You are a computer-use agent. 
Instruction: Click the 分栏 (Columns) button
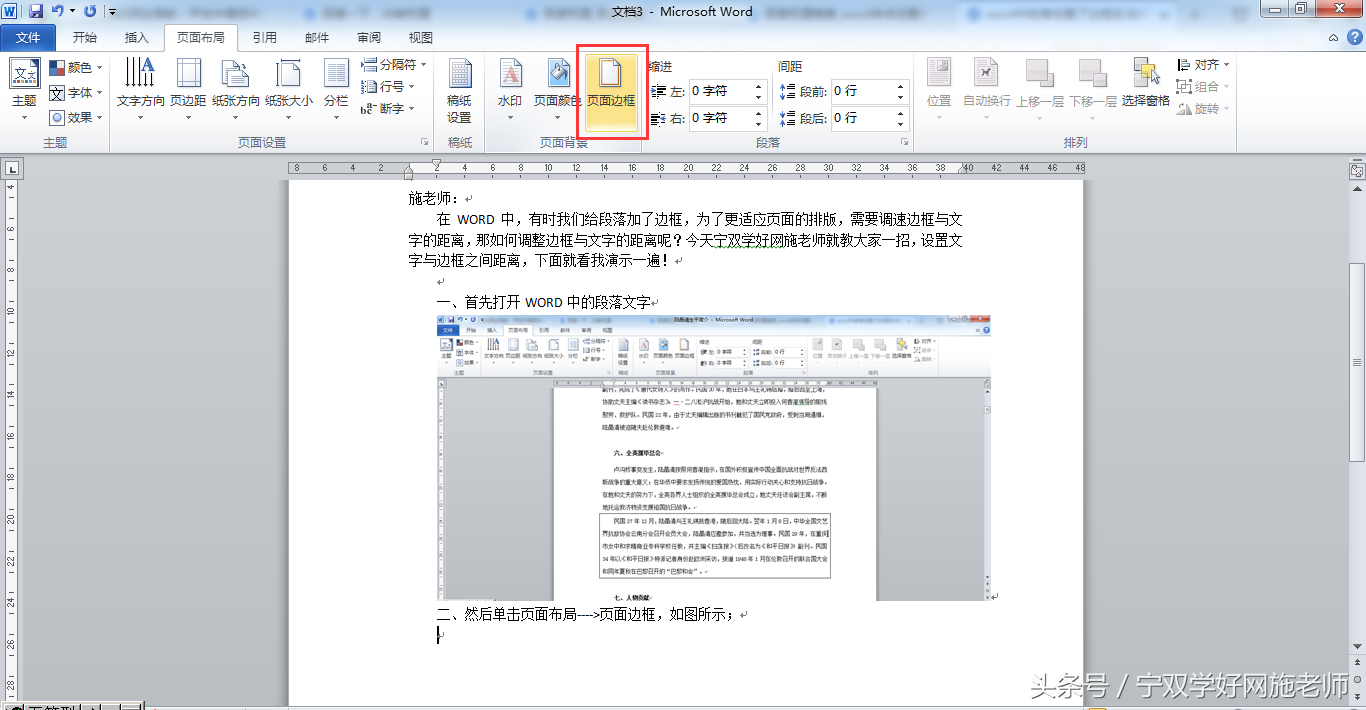pos(336,89)
